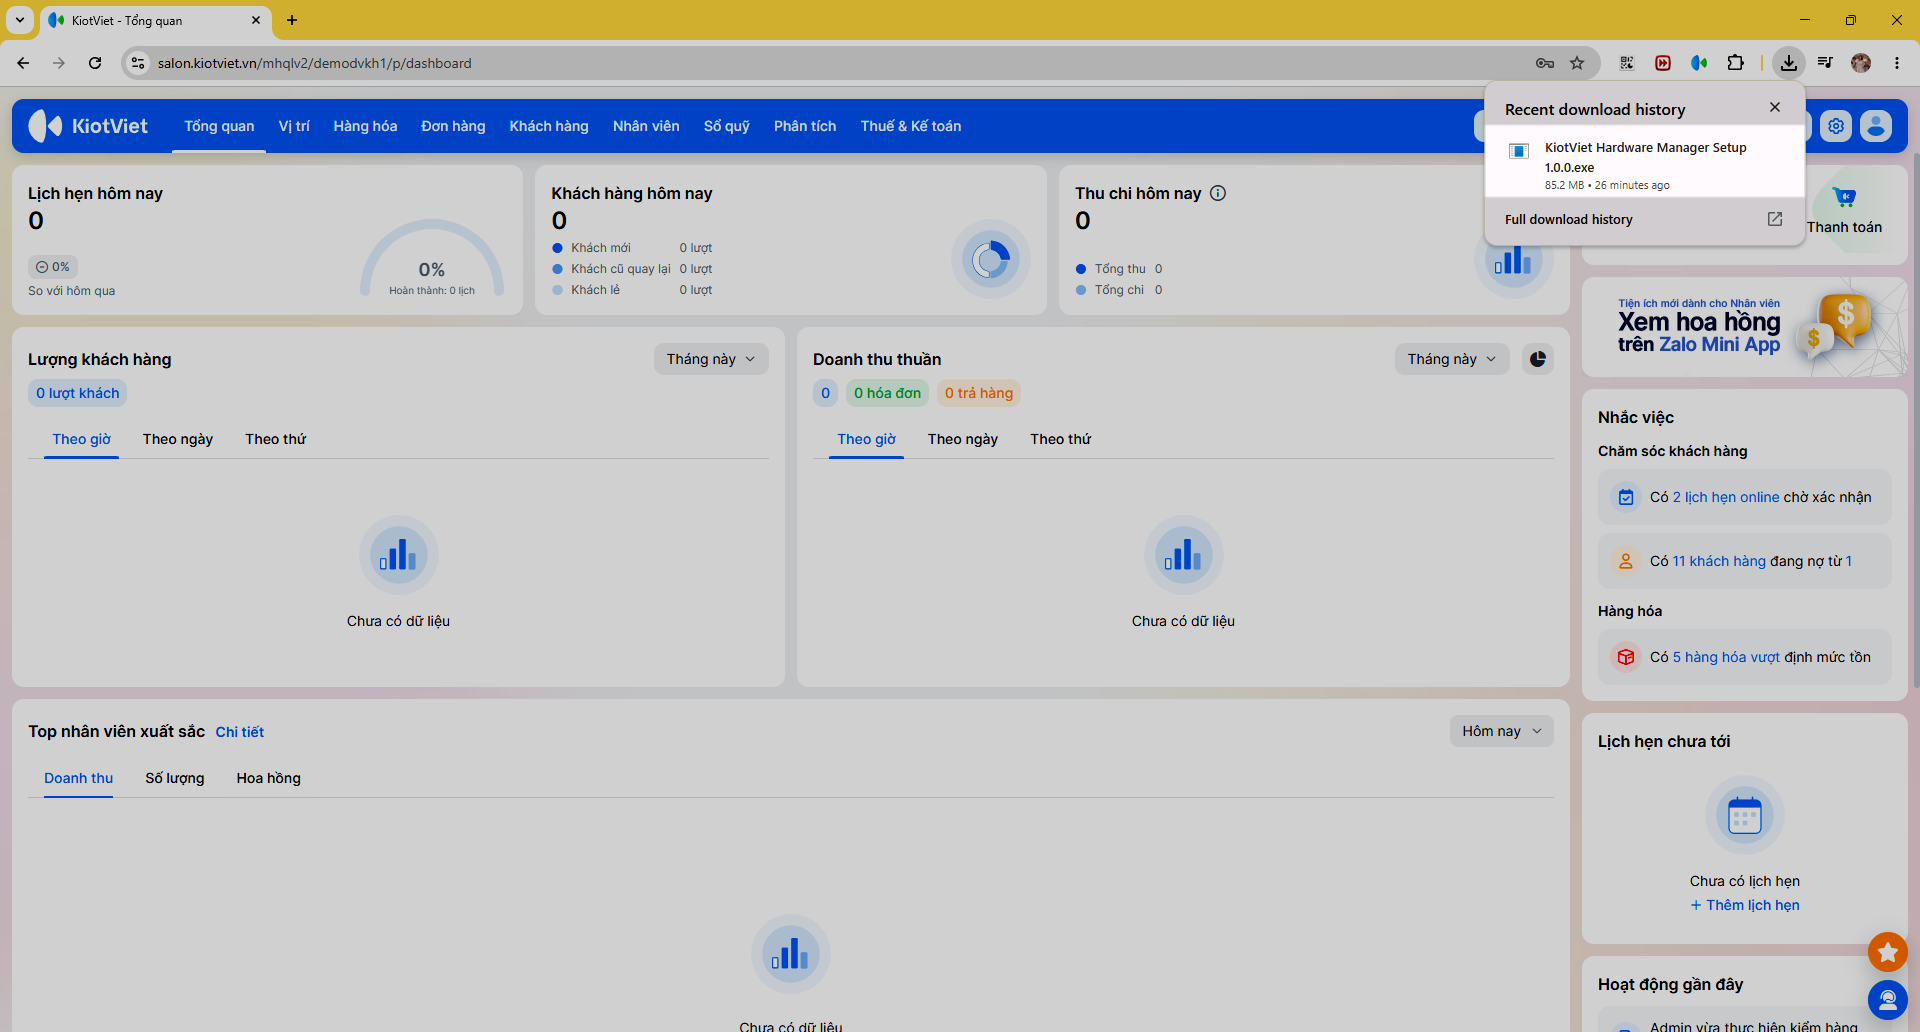Screen dimensions: 1920x1032
Task: Click the Thanh toán cart icon
Action: click(1844, 198)
